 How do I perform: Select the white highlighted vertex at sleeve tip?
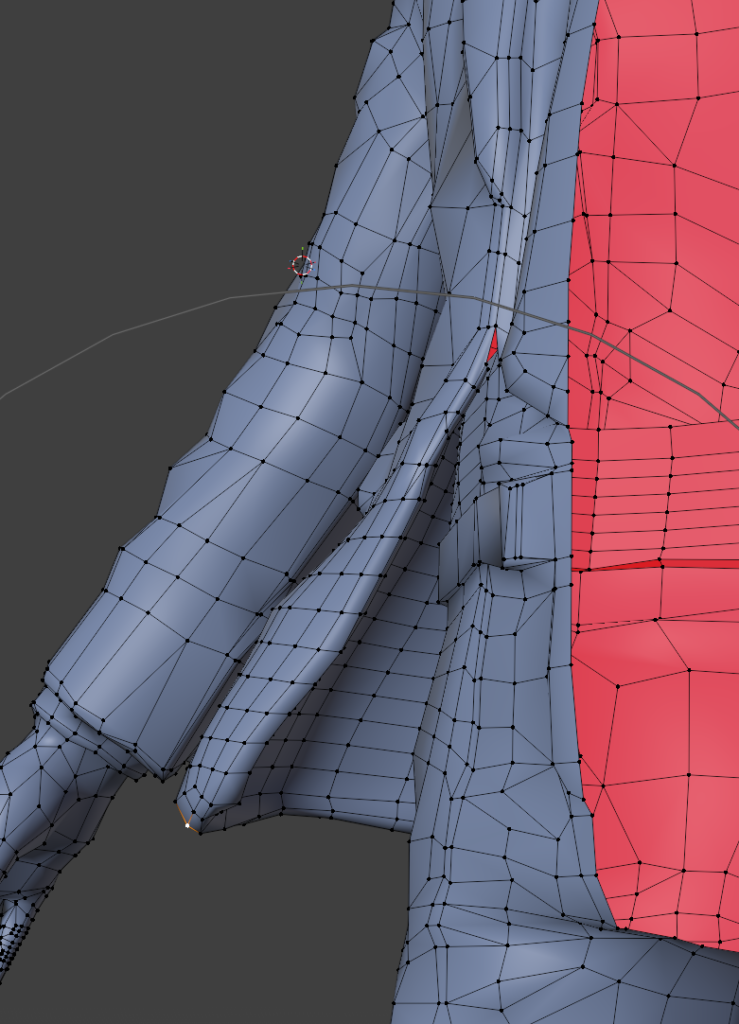(187, 826)
